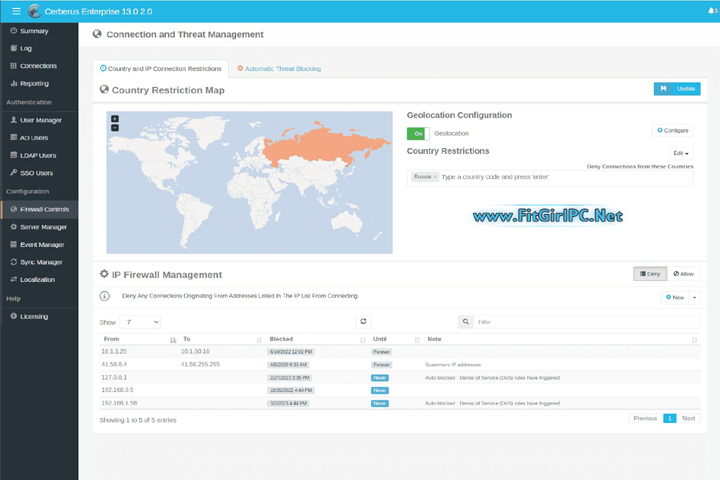Click the hamburger menu icon in header
Viewport: 720px width, 480px height.
pos(15,11)
